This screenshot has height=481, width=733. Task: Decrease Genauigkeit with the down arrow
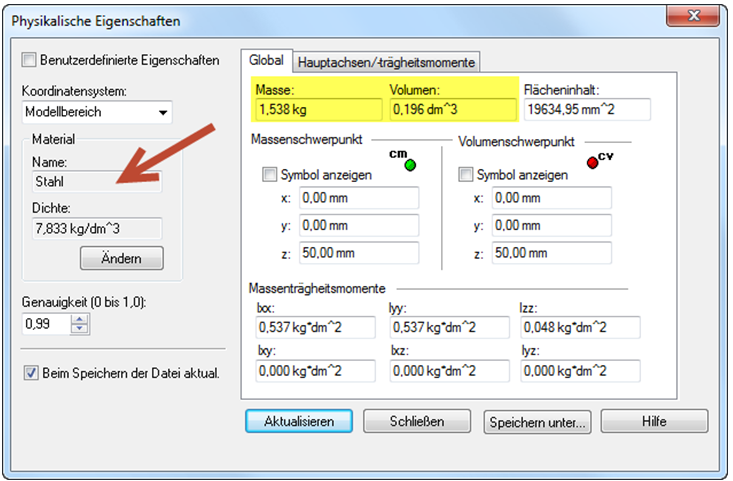[80, 329]
